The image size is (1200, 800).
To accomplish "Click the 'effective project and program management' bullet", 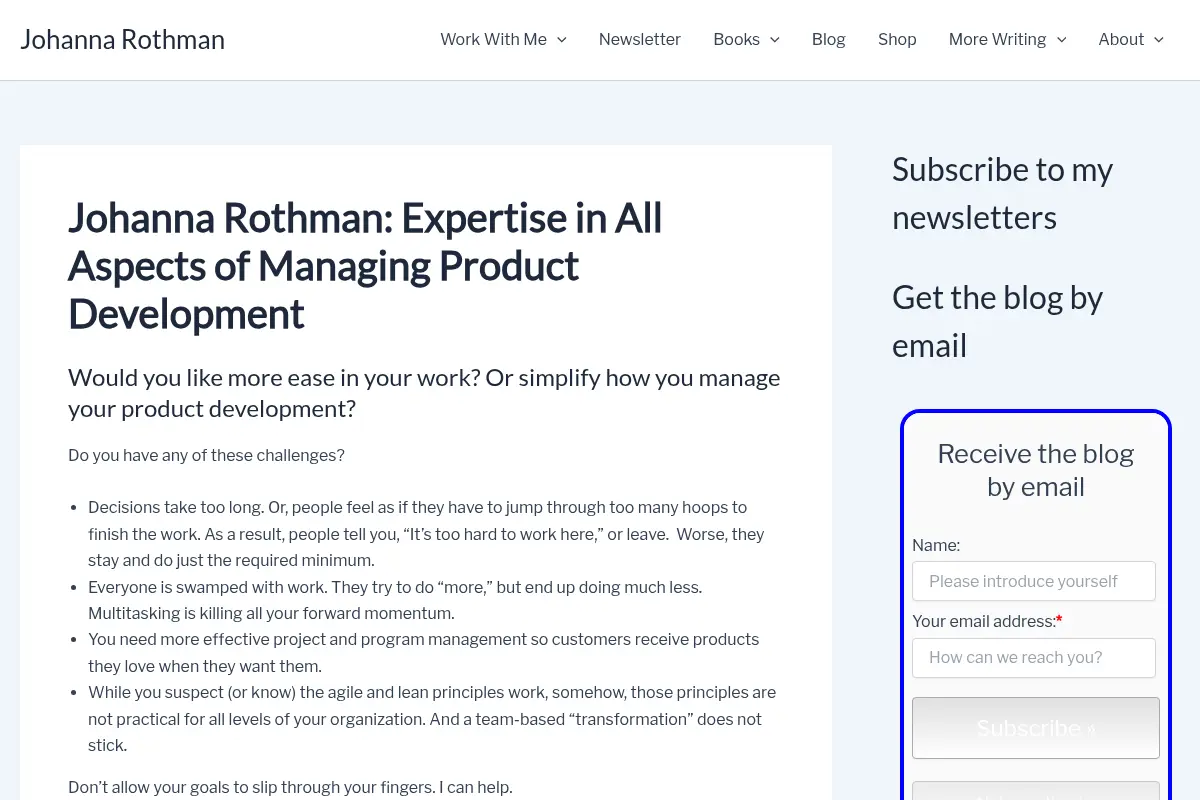I will [x=423, y=652].
